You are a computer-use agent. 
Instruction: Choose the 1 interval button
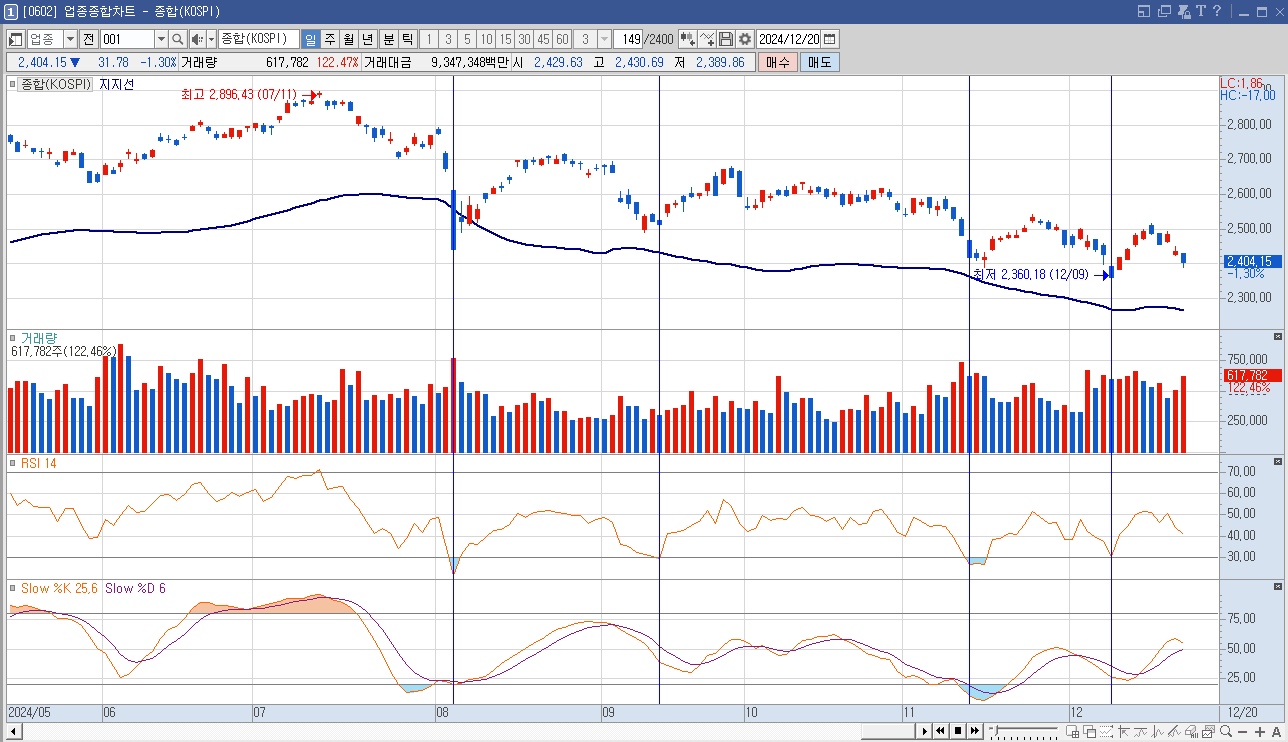click(x=429, y=39)
